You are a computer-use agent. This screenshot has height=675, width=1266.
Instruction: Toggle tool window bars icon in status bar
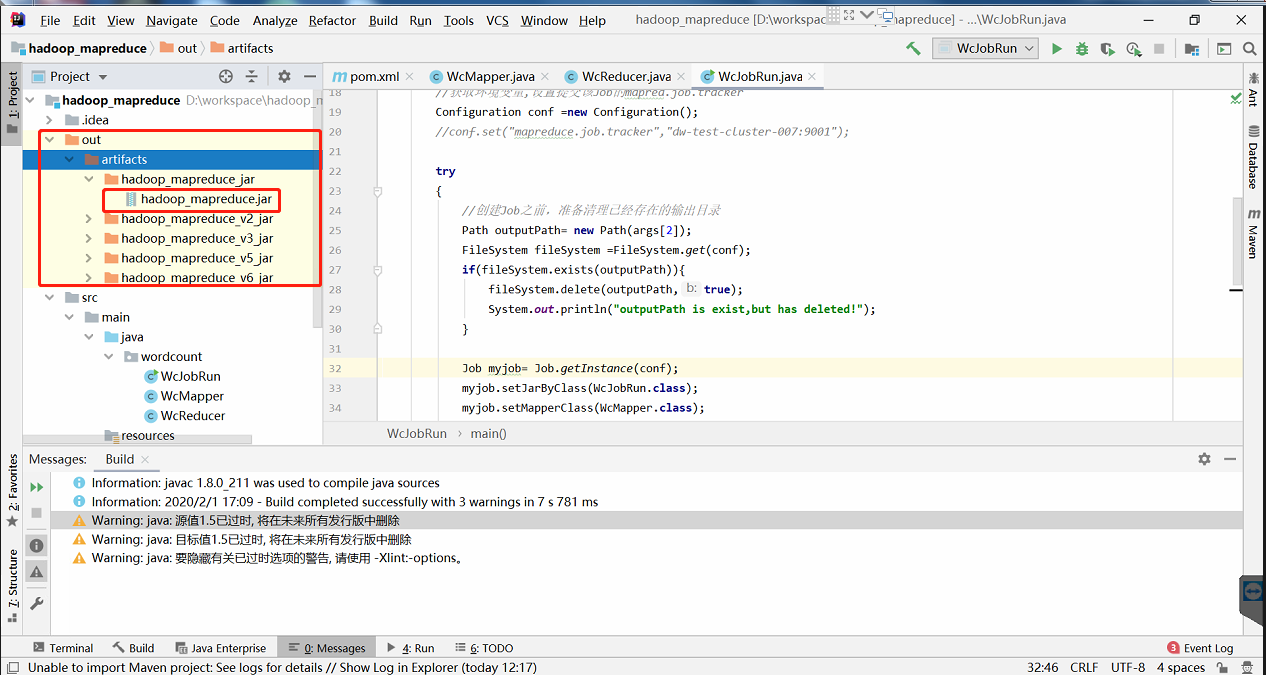click(x=13, y=667)
